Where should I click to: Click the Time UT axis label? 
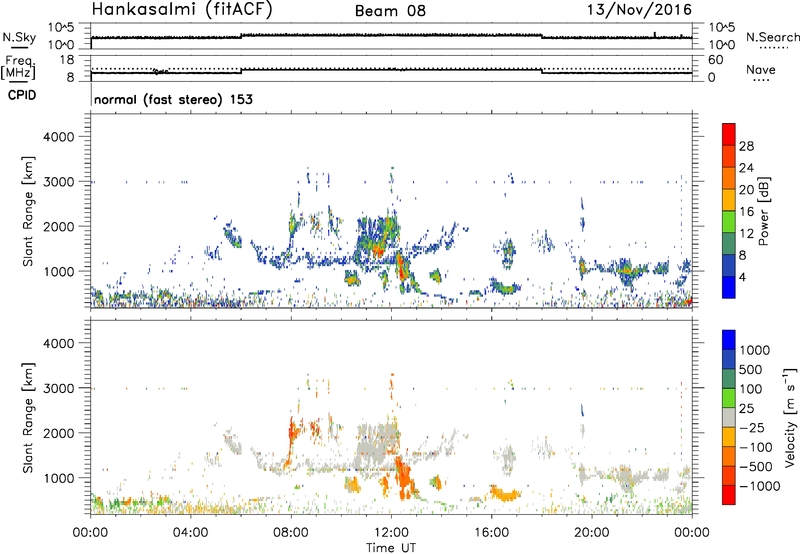tap(391, 548)
